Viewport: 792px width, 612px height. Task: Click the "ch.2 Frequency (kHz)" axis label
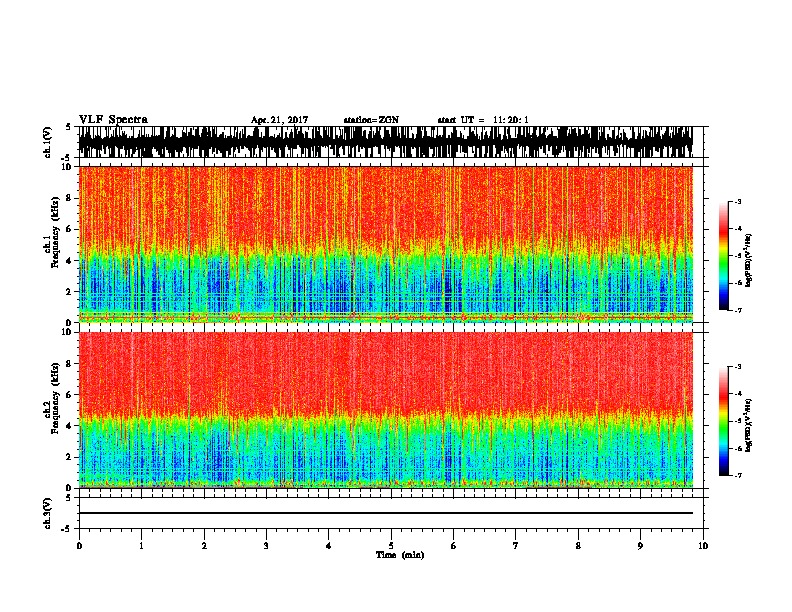click(x=51, y=398)
